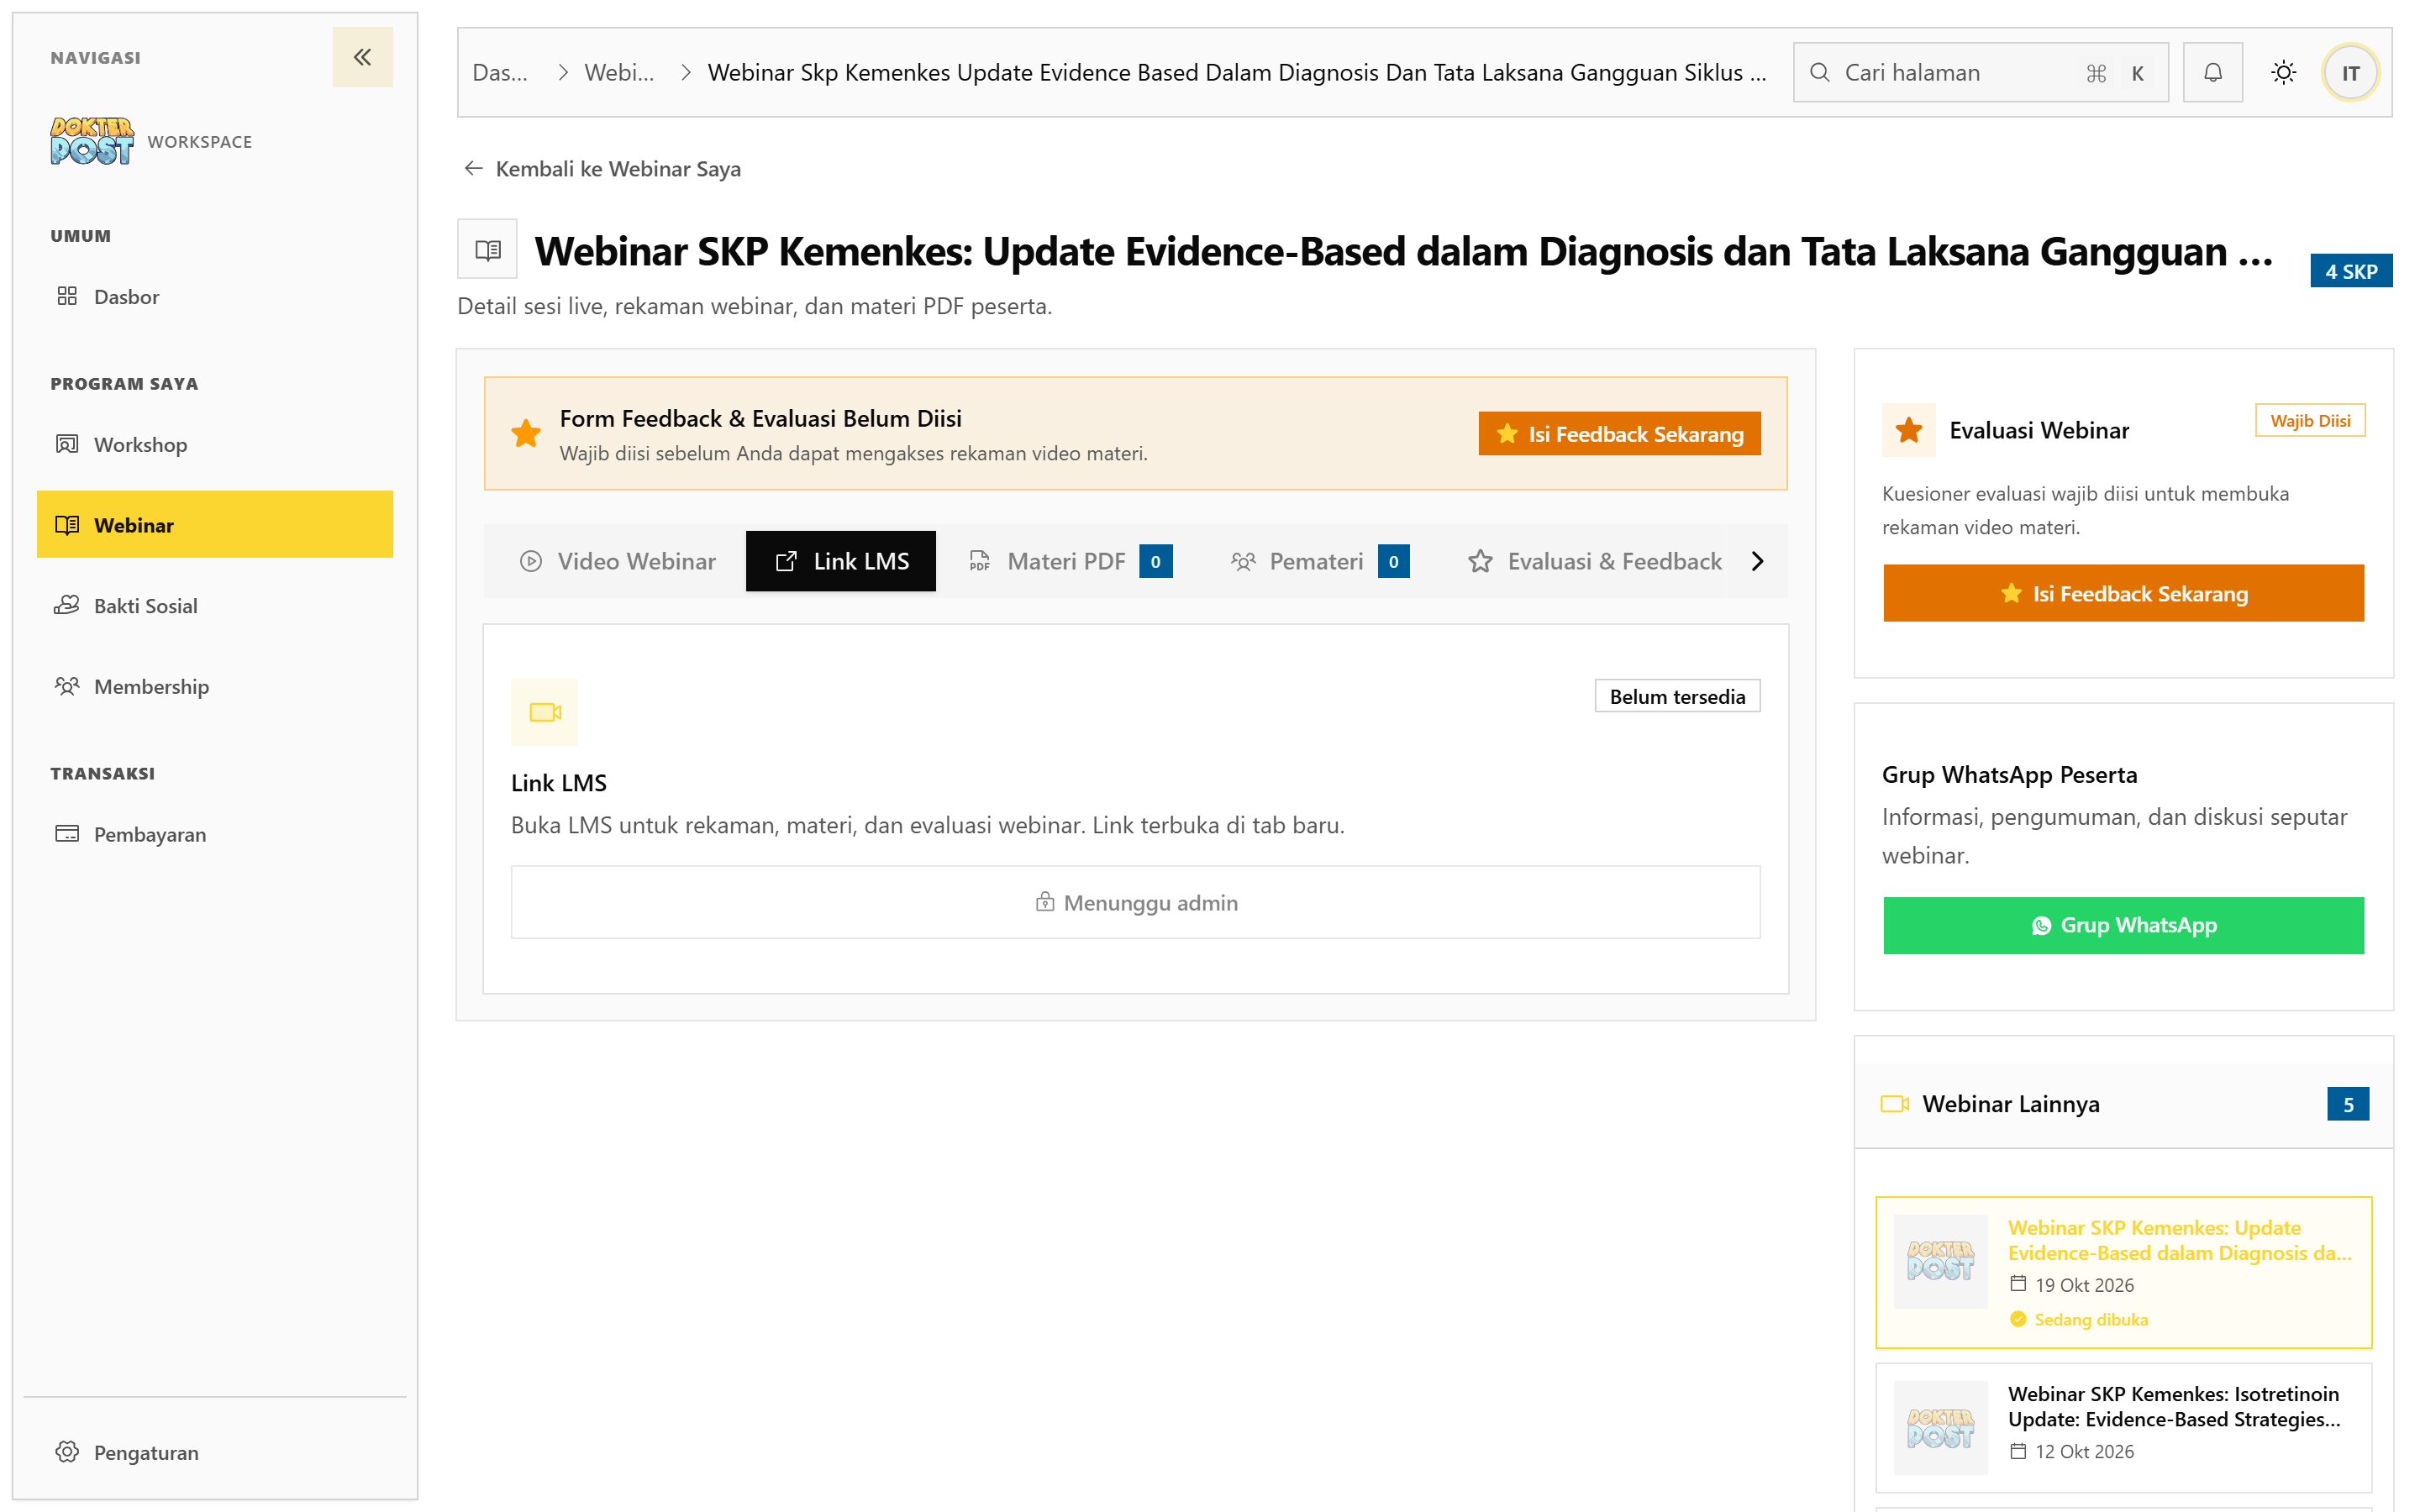Focus the Cari halaman search field
Viewport: 2420px width, 1512px height.
coord(1980,72)
